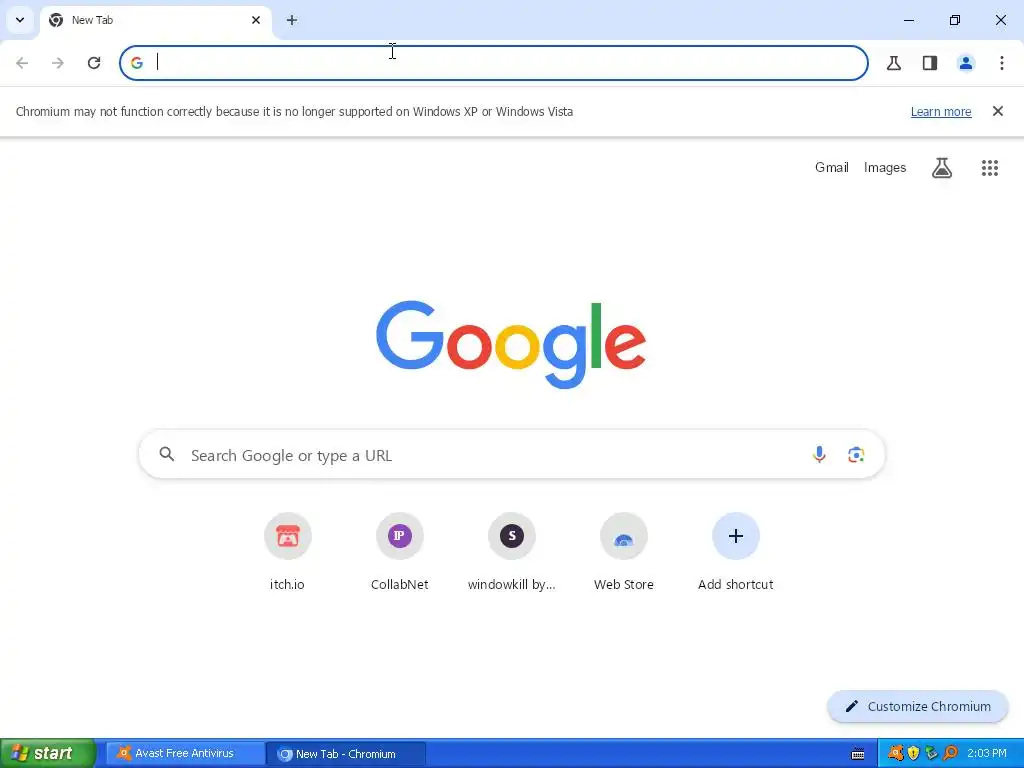Open the tab search dropdown arrow

tap(20, 20)
